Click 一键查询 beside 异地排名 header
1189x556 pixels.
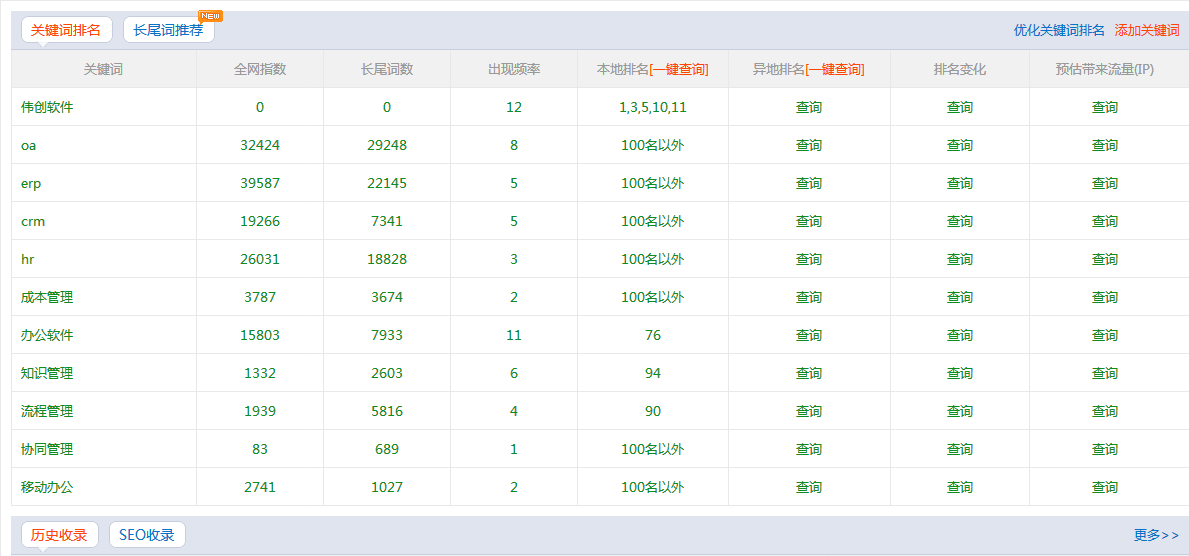tap(835, 69)
